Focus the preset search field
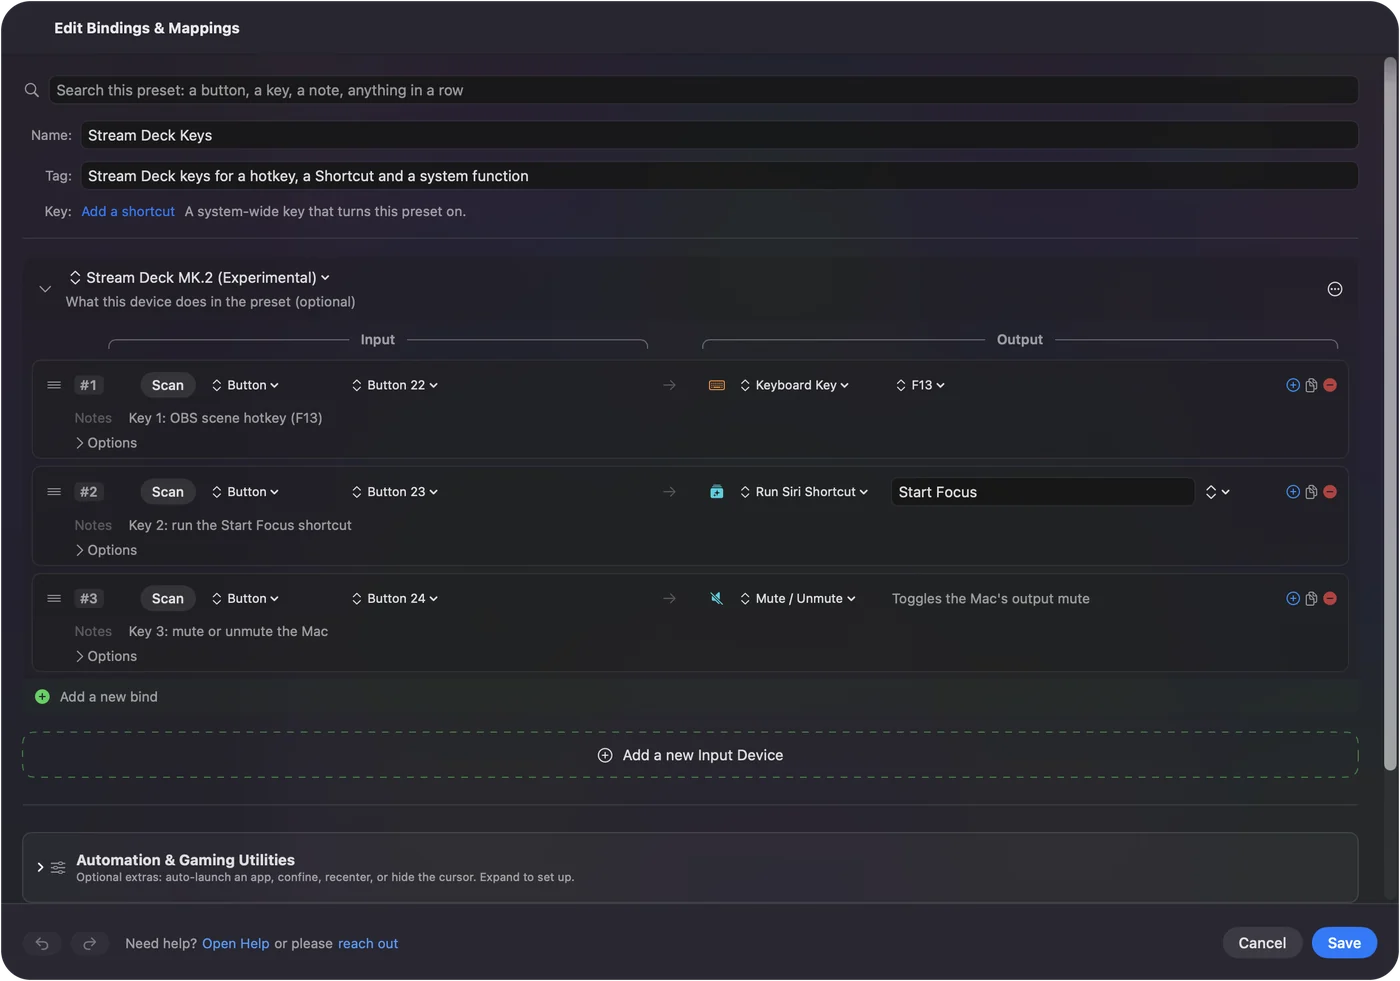 coord(703,90)
